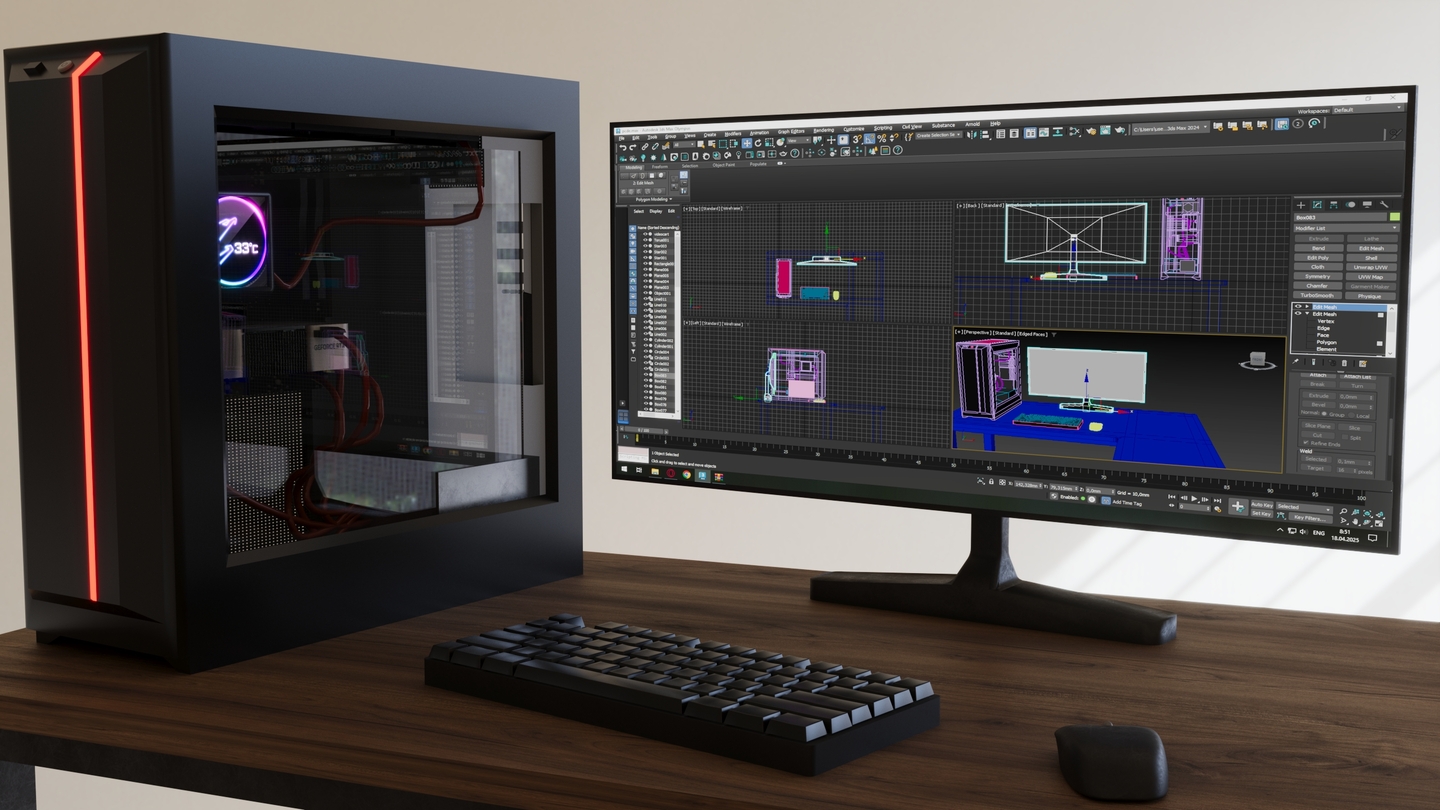
Task: Select the Group normal radio button
Action: click(x=1325, y=414)
